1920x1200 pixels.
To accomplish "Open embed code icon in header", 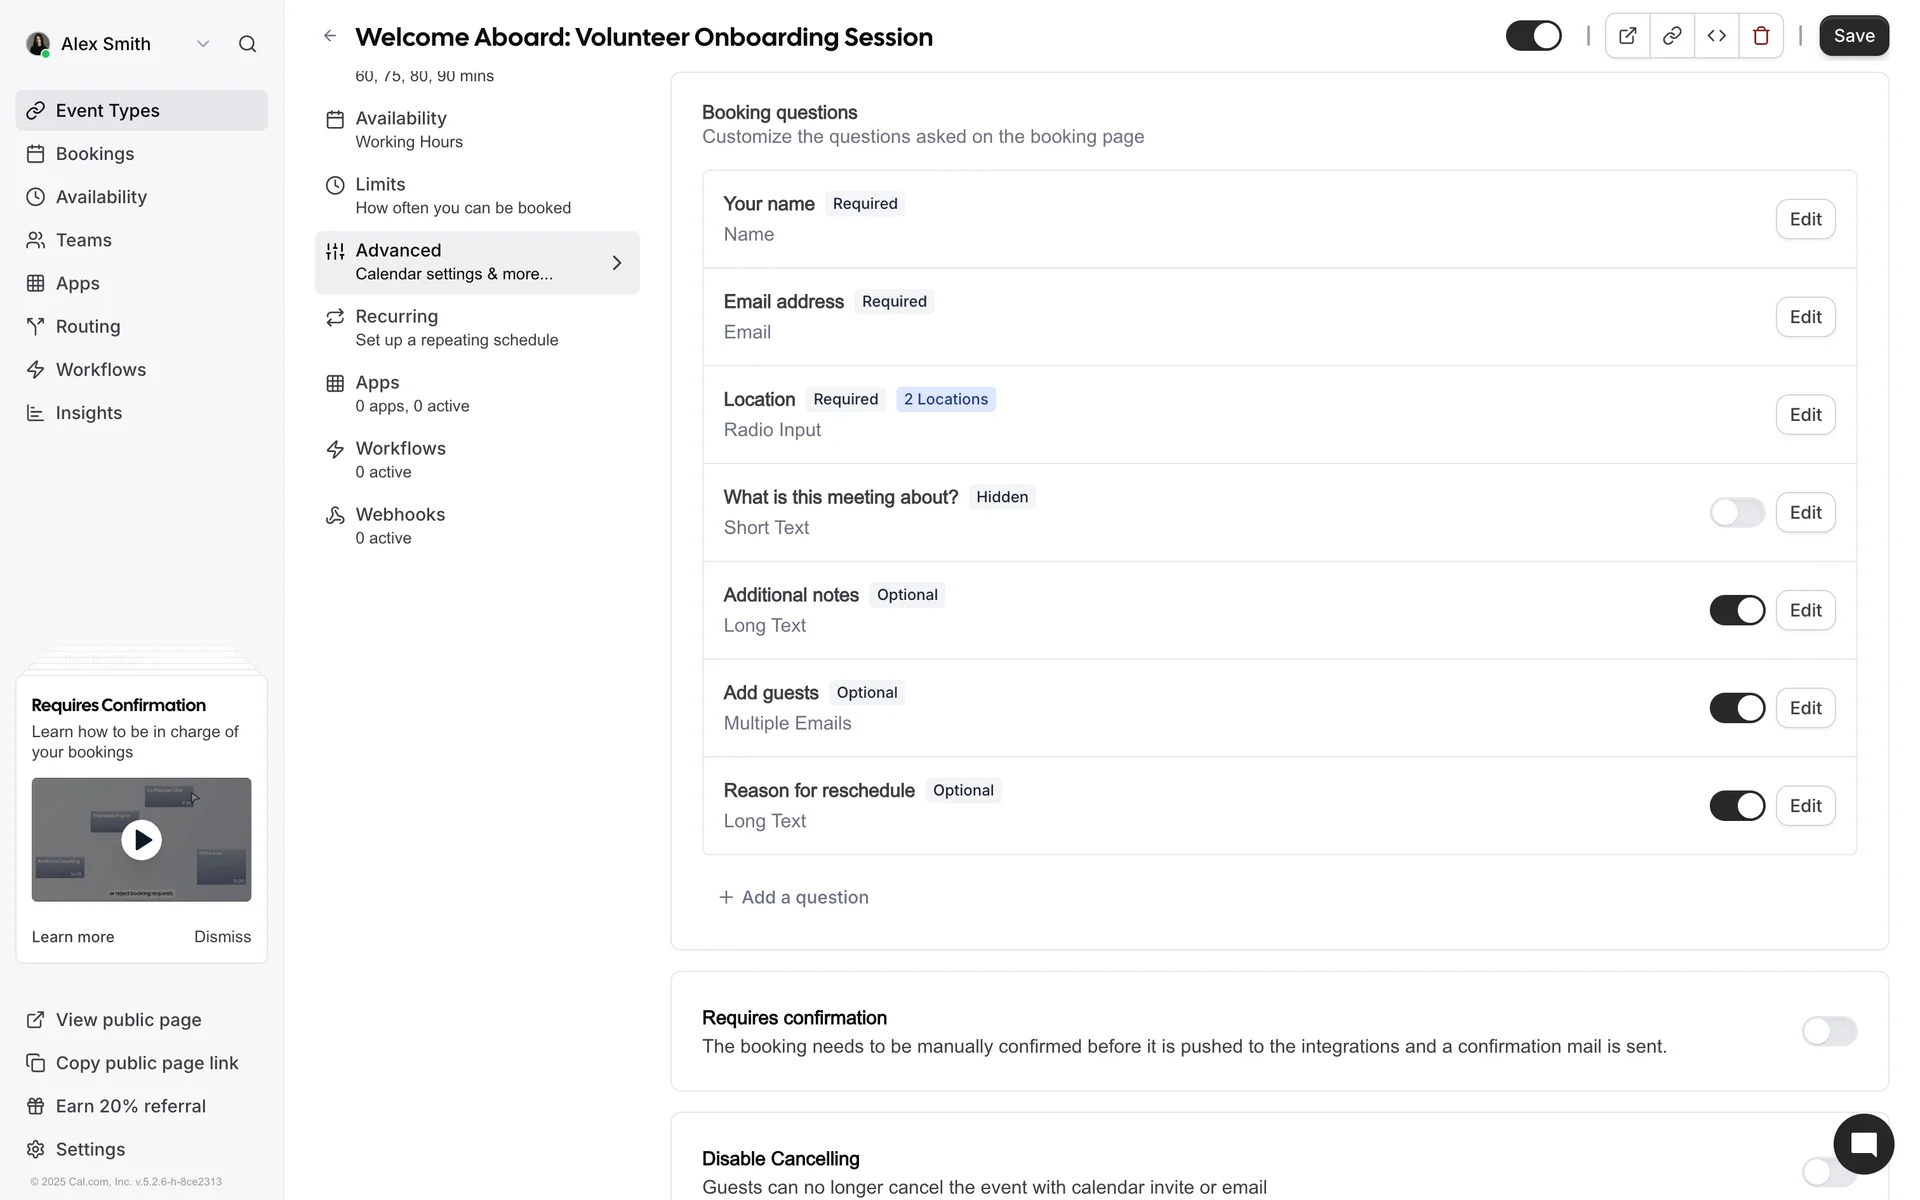I will point(1716,36).
